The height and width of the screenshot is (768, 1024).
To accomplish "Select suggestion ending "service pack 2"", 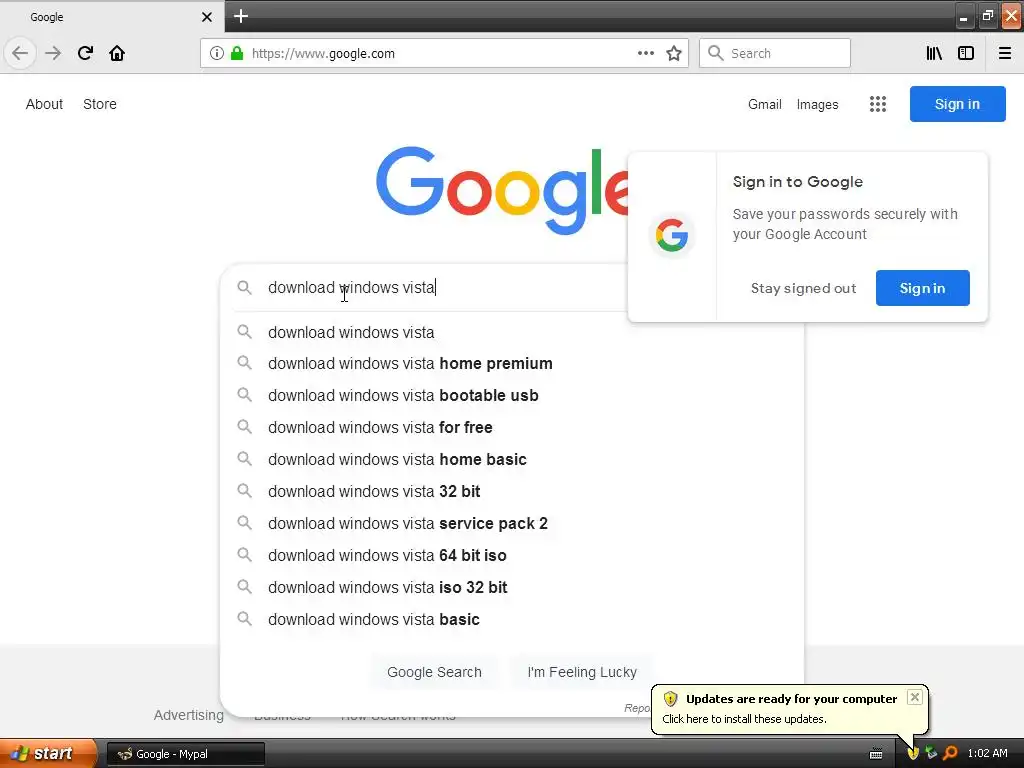I will point(512,524).
